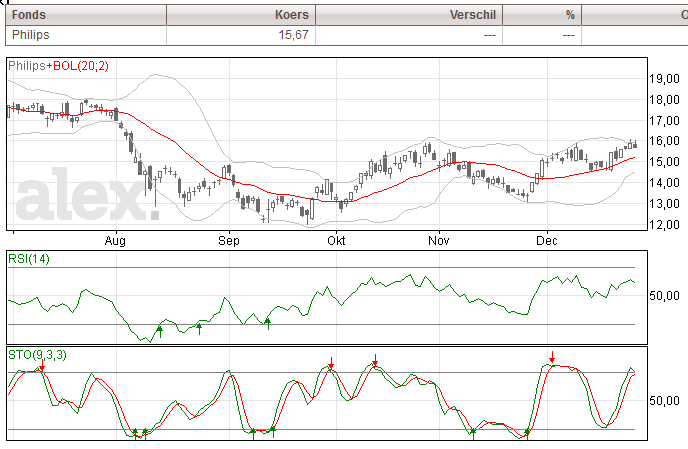Click the percent value dashes for Philips
This screenshot has width=688, height=449.
click(569, 35)
